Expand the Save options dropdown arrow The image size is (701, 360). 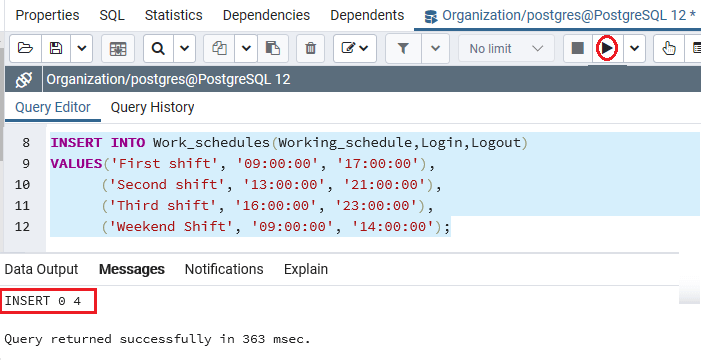(82, 48)
